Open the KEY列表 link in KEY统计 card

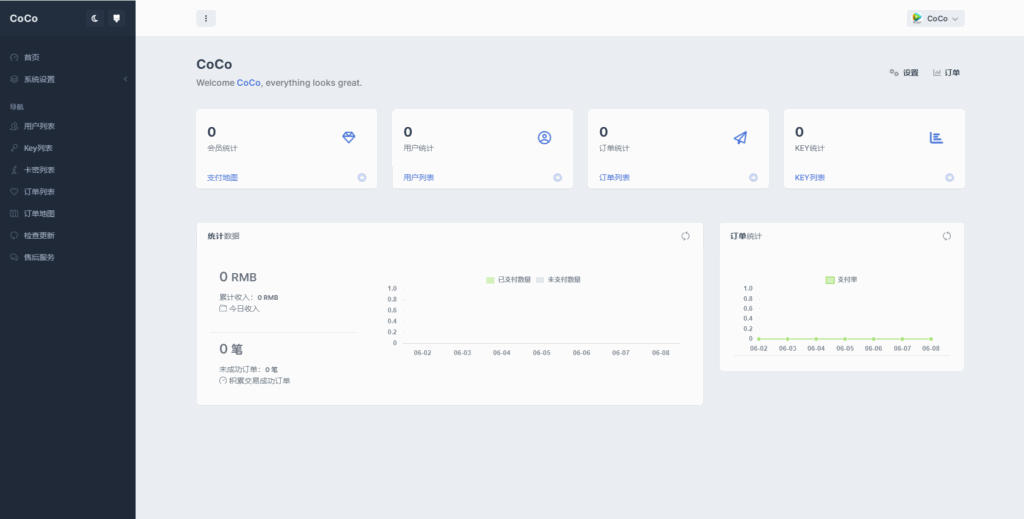(x=810, y=178)
